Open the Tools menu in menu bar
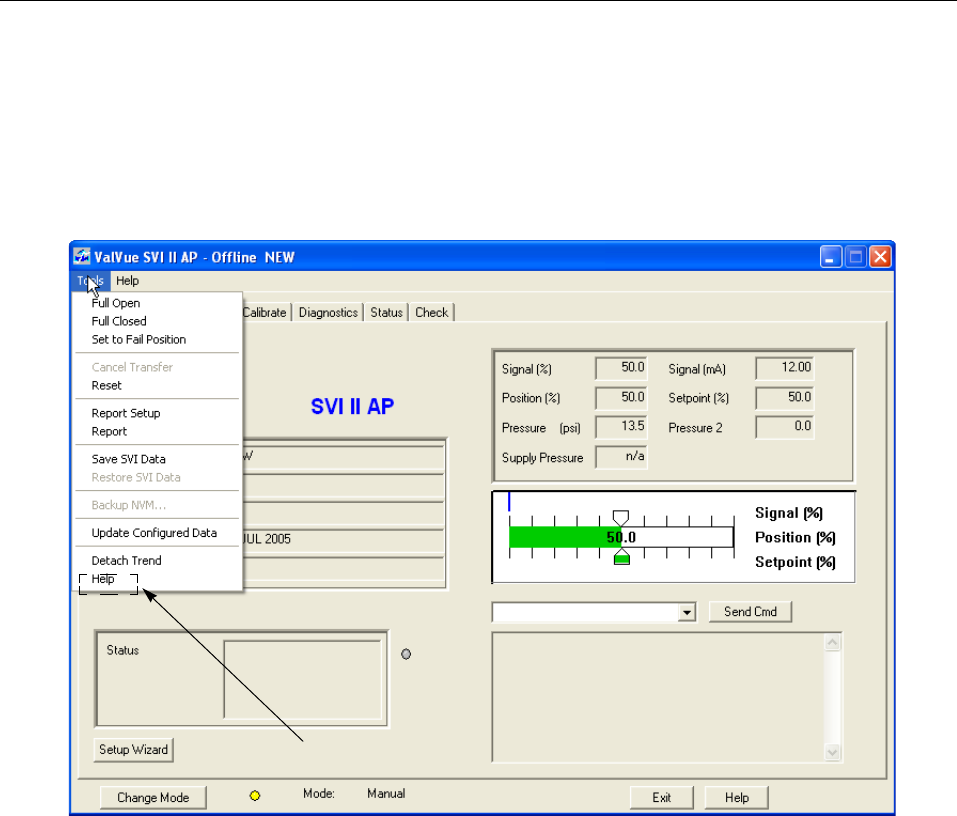957x816 pixels. (90, 281)
